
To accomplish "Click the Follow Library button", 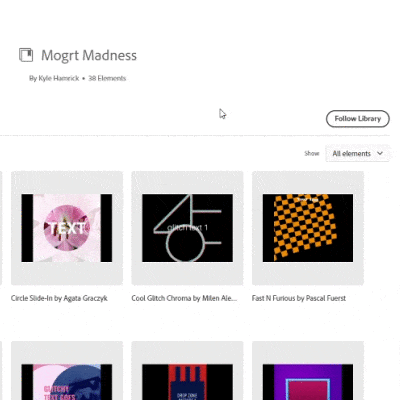I will 358,119.
